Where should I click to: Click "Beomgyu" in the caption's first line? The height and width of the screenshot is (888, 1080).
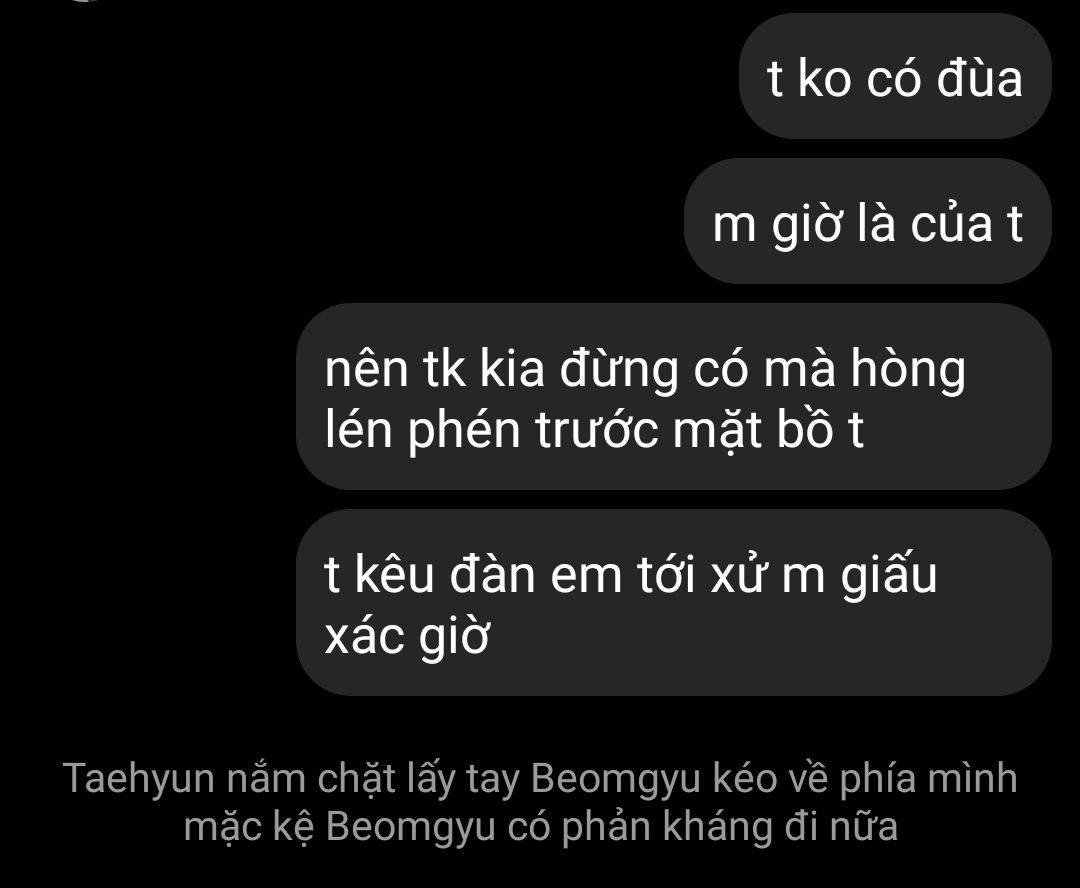(616, 778)
